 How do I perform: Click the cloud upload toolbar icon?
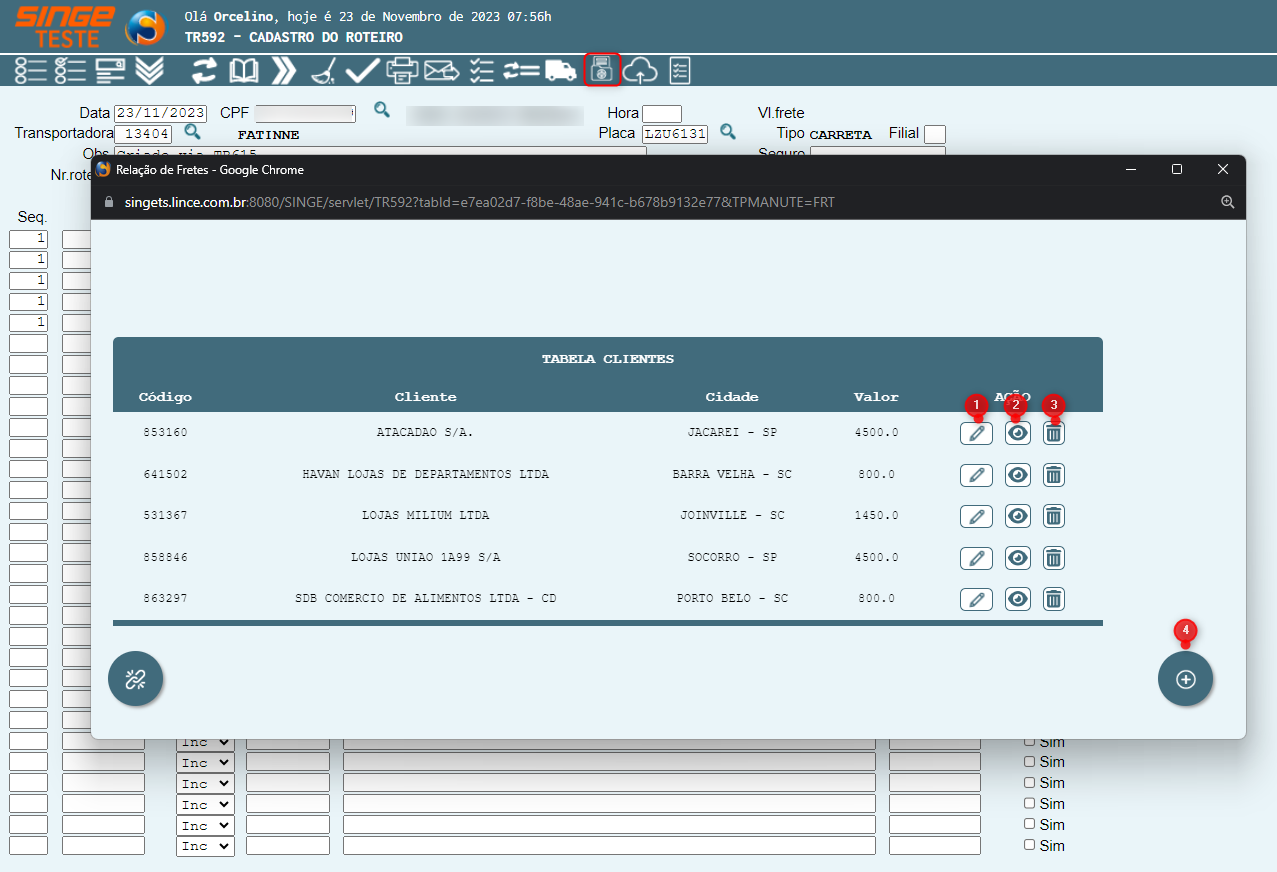pyautogui.click(x=641, y=70)
